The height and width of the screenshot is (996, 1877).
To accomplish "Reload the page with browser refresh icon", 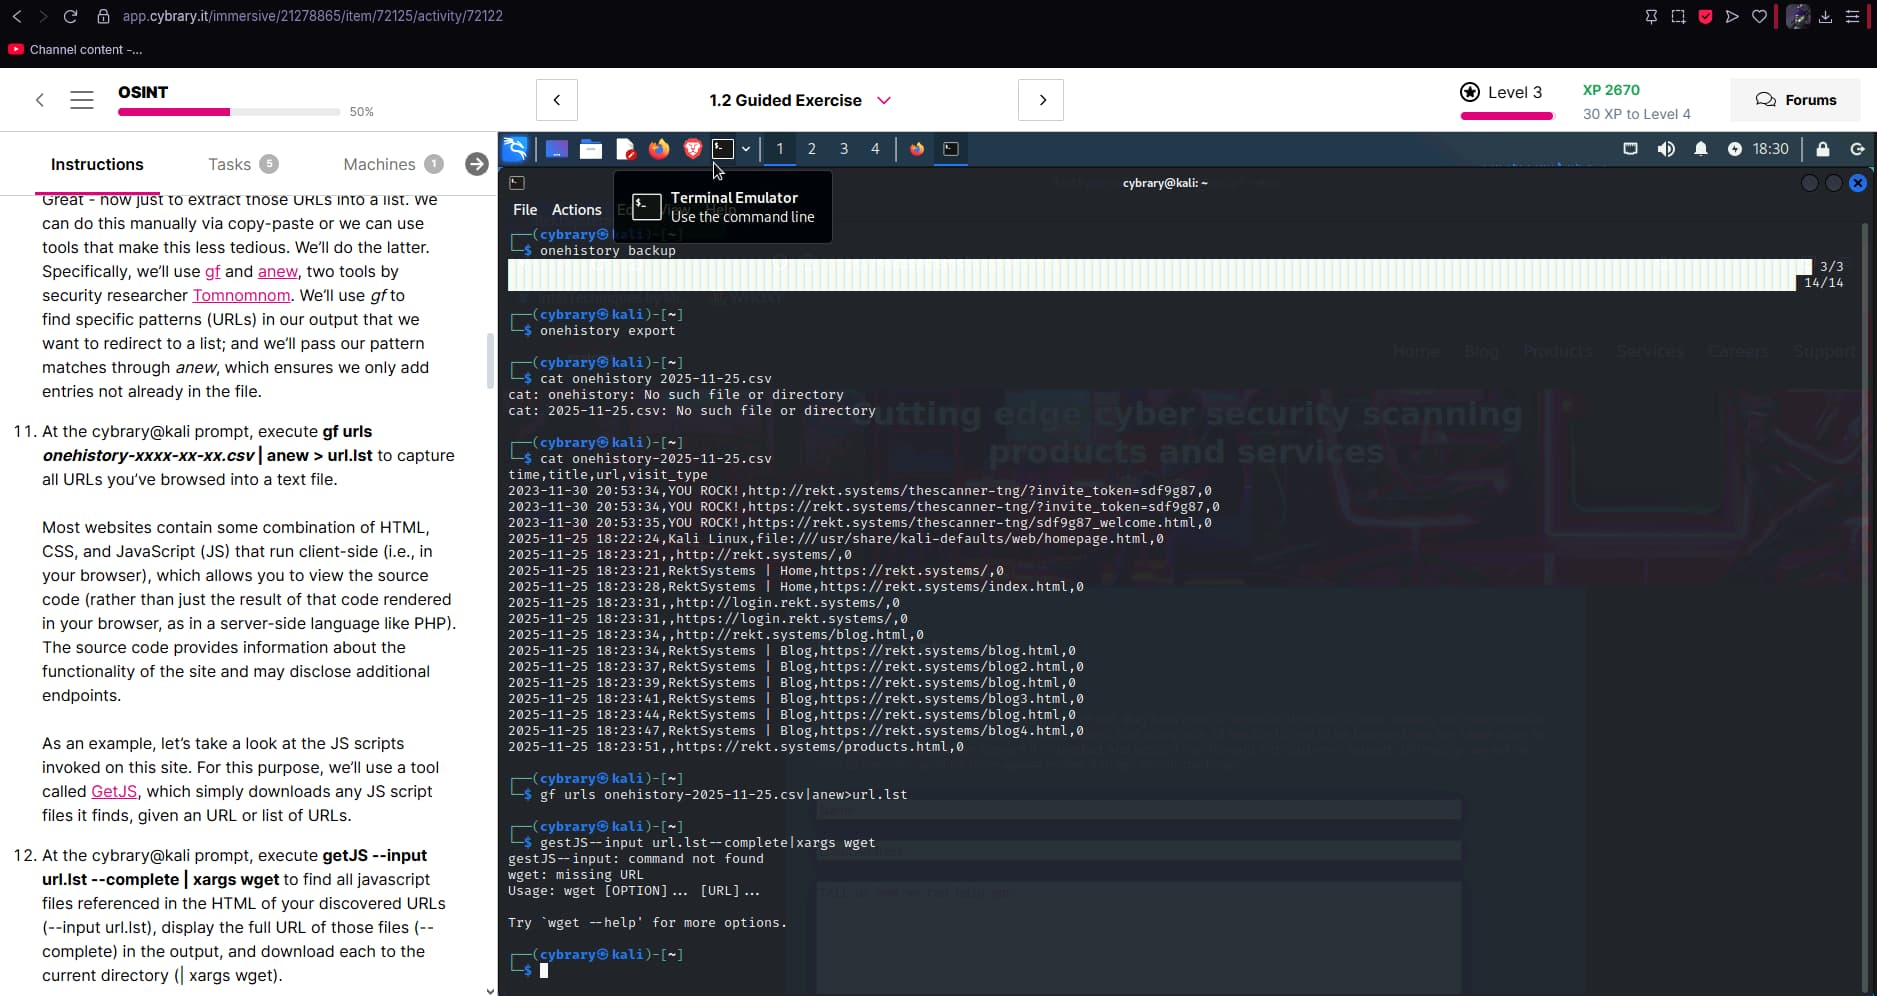I will (70, 16).
